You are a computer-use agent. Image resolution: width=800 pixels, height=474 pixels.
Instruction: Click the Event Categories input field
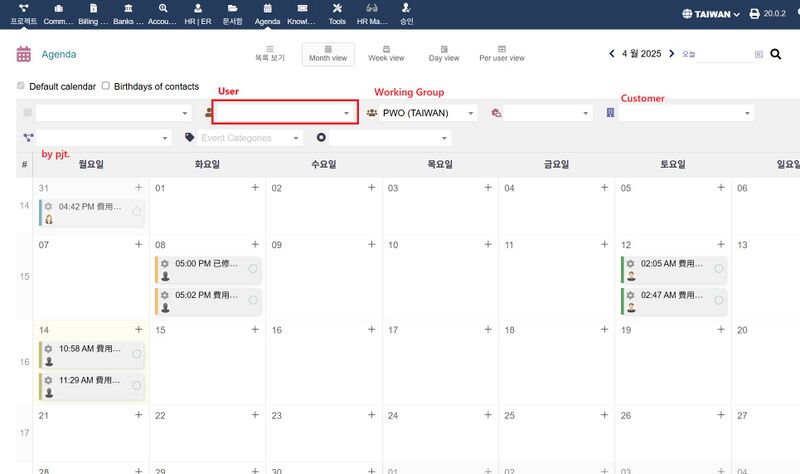coord(248,138)
